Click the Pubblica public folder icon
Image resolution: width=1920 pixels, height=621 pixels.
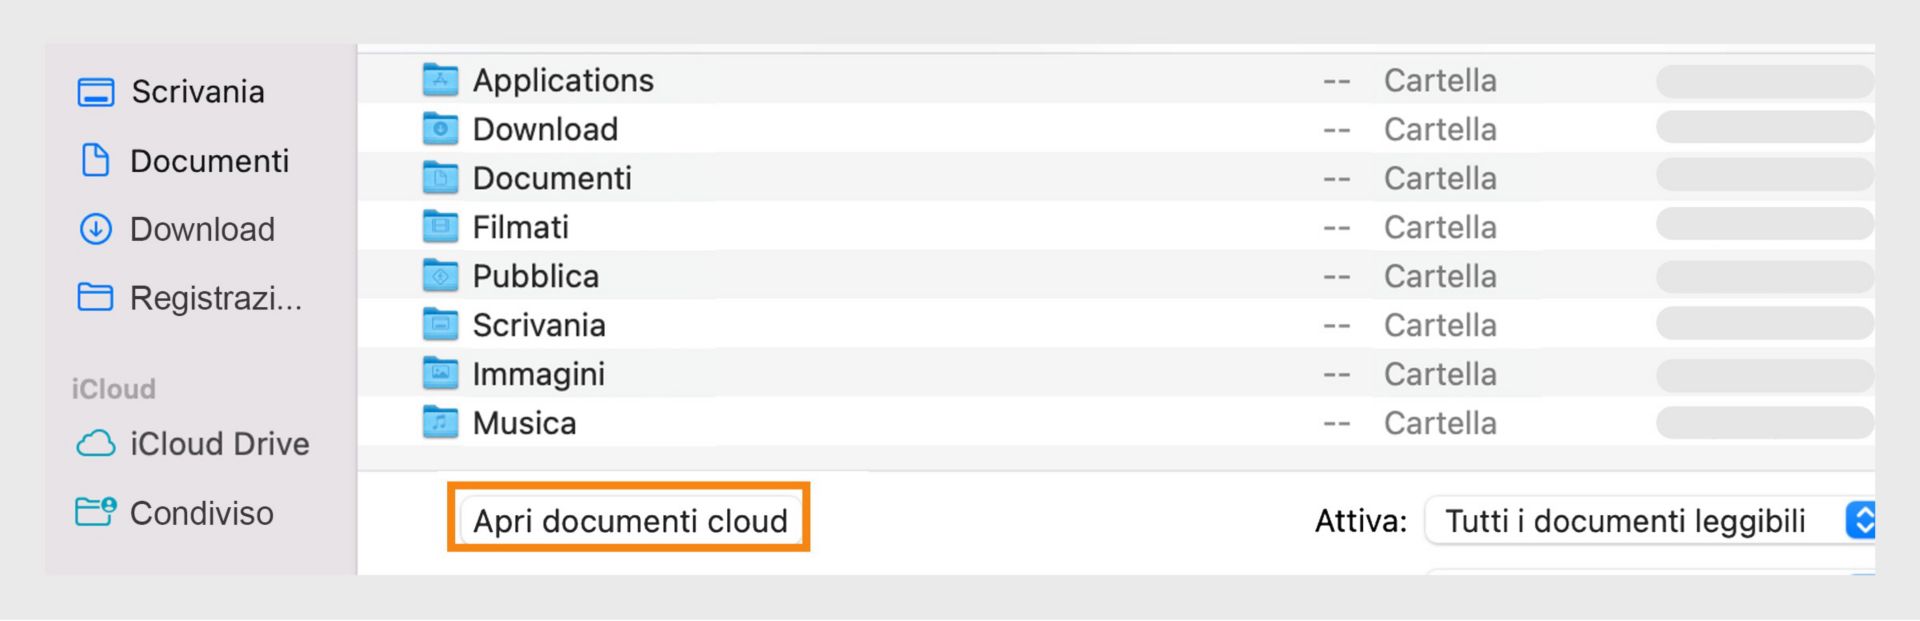pos(440,275)
